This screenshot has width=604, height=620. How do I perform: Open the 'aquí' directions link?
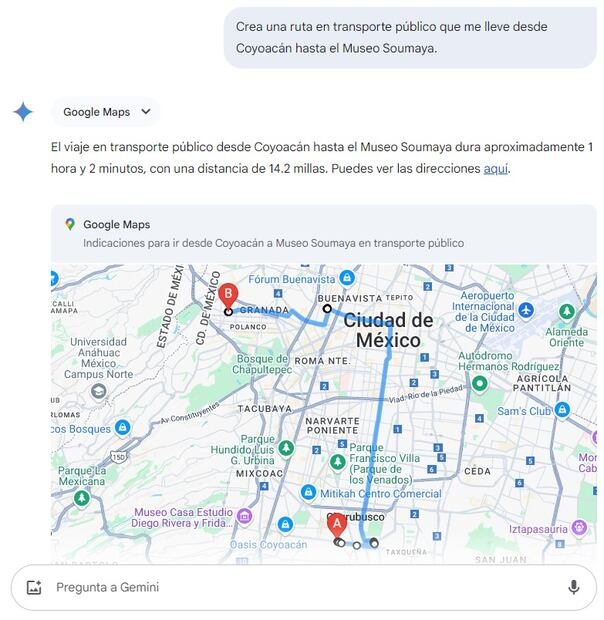click(x=496, y=169)
